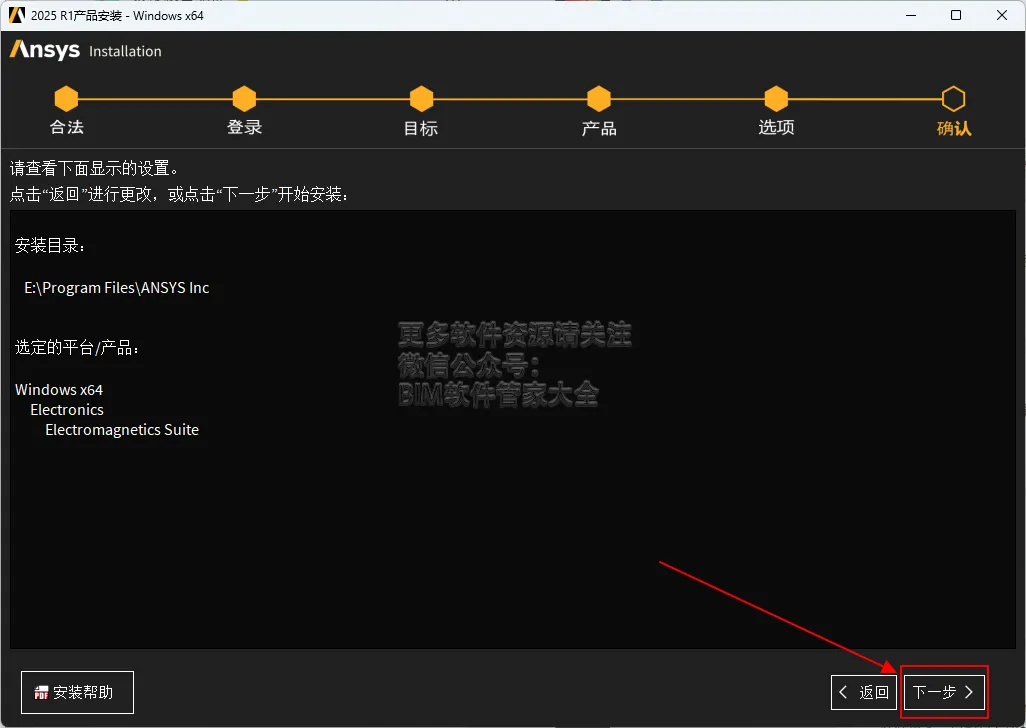The image size is (1026, 728).
Task: Click the 目标 step label
Action: click(x=421, y=128)
